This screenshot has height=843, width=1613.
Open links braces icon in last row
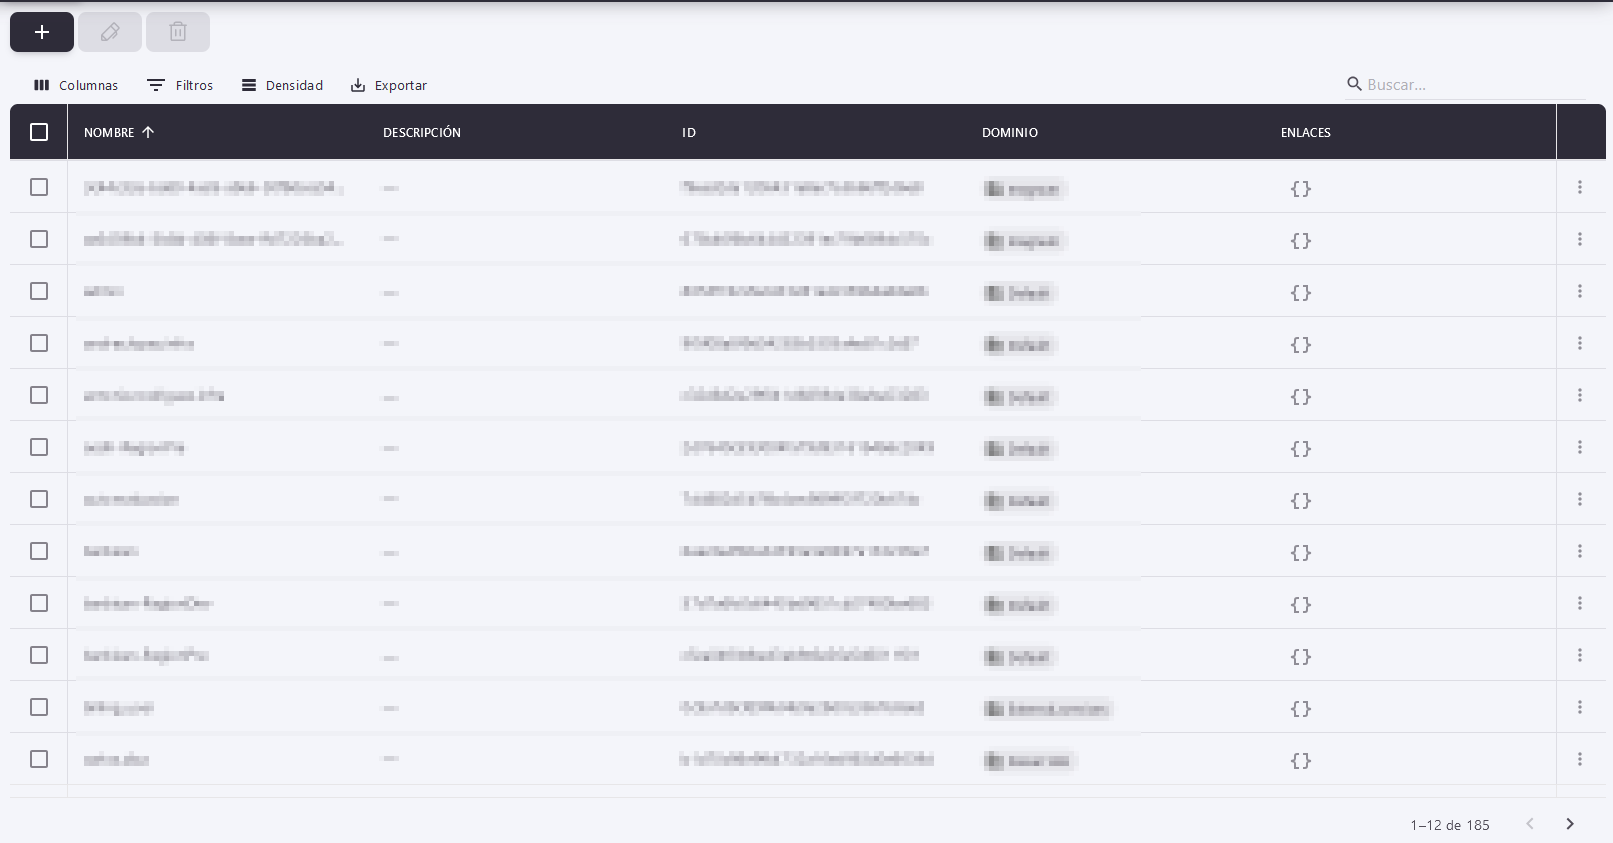1300,761
